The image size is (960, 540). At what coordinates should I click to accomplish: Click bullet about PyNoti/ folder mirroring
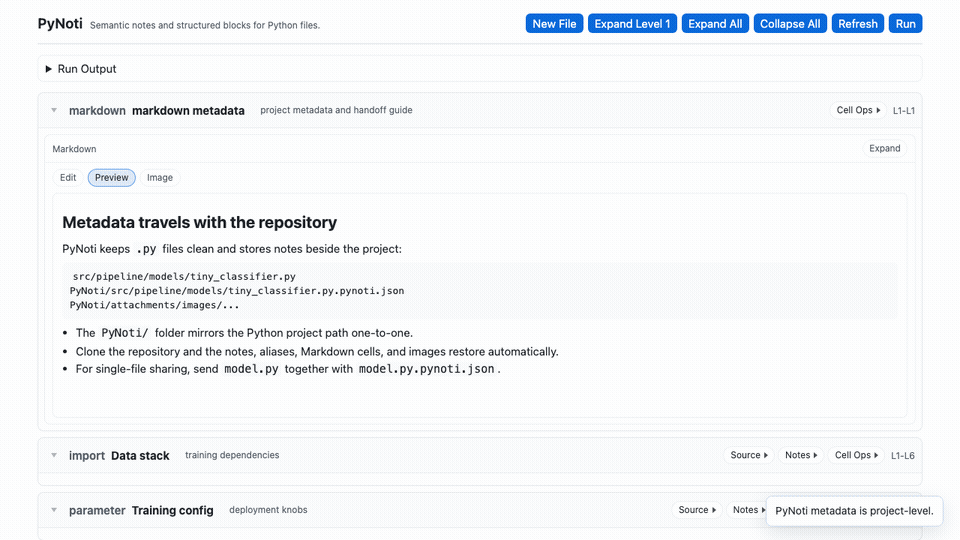pos(244,333)
